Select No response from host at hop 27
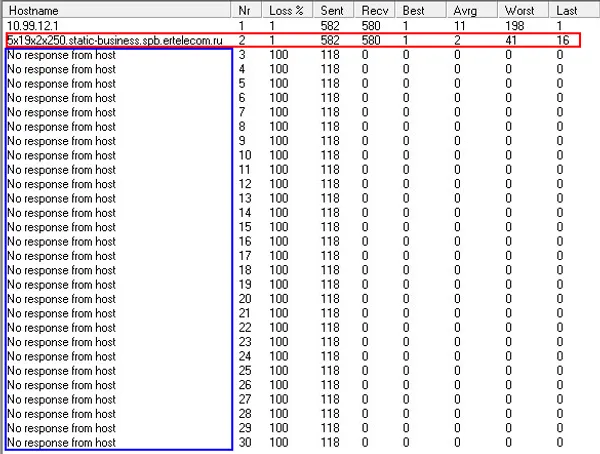 61,400
